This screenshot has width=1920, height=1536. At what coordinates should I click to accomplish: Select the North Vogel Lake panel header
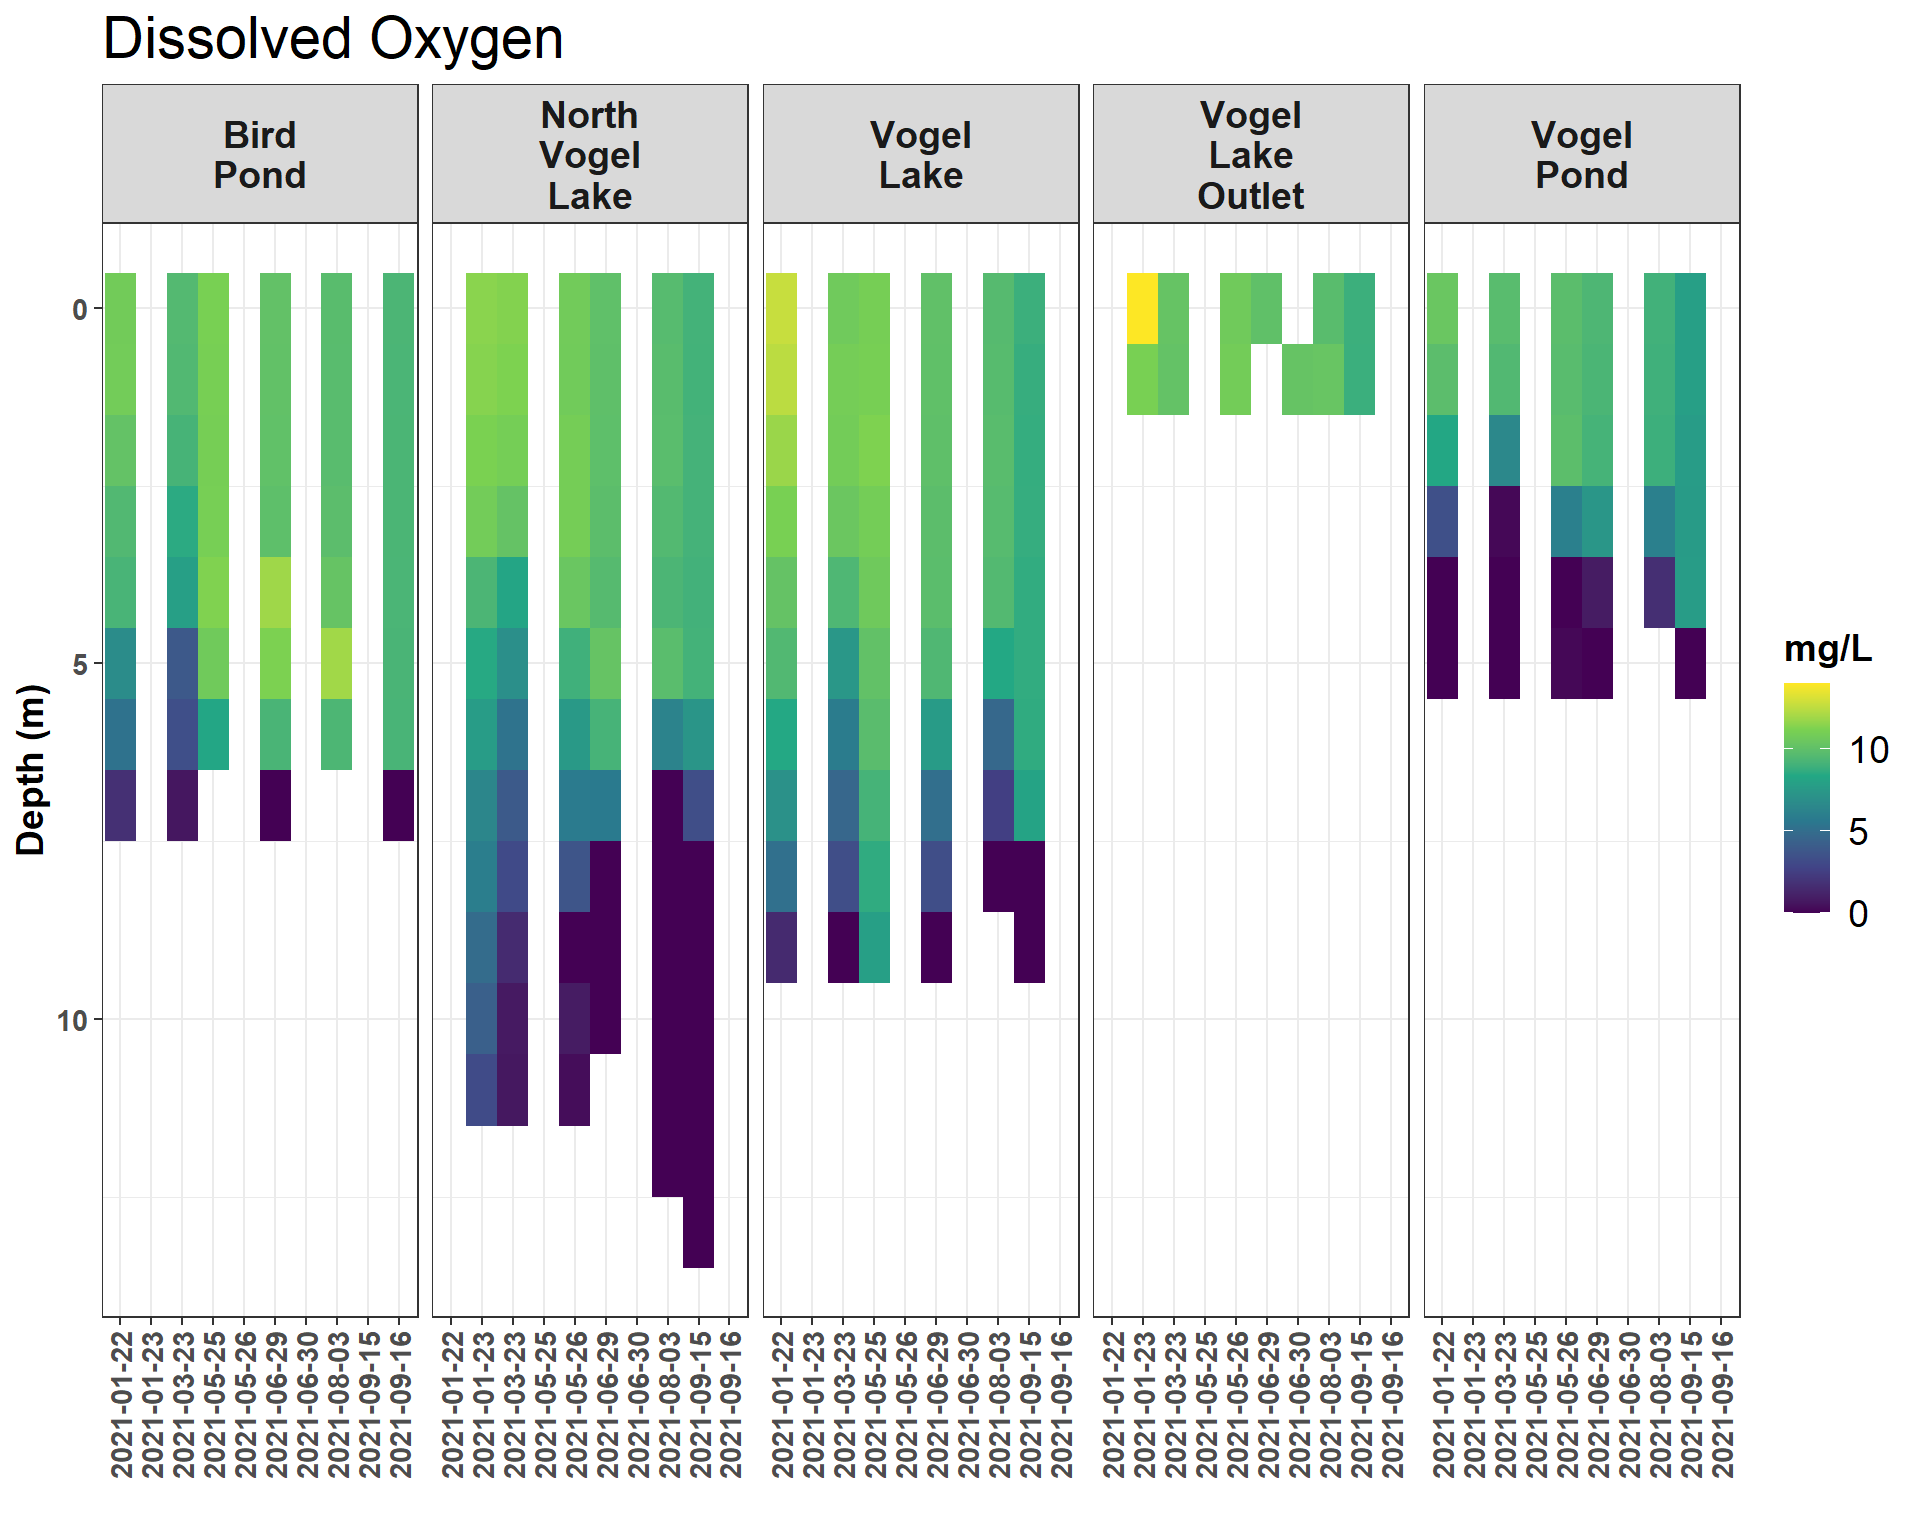click(x=590, y=155)
